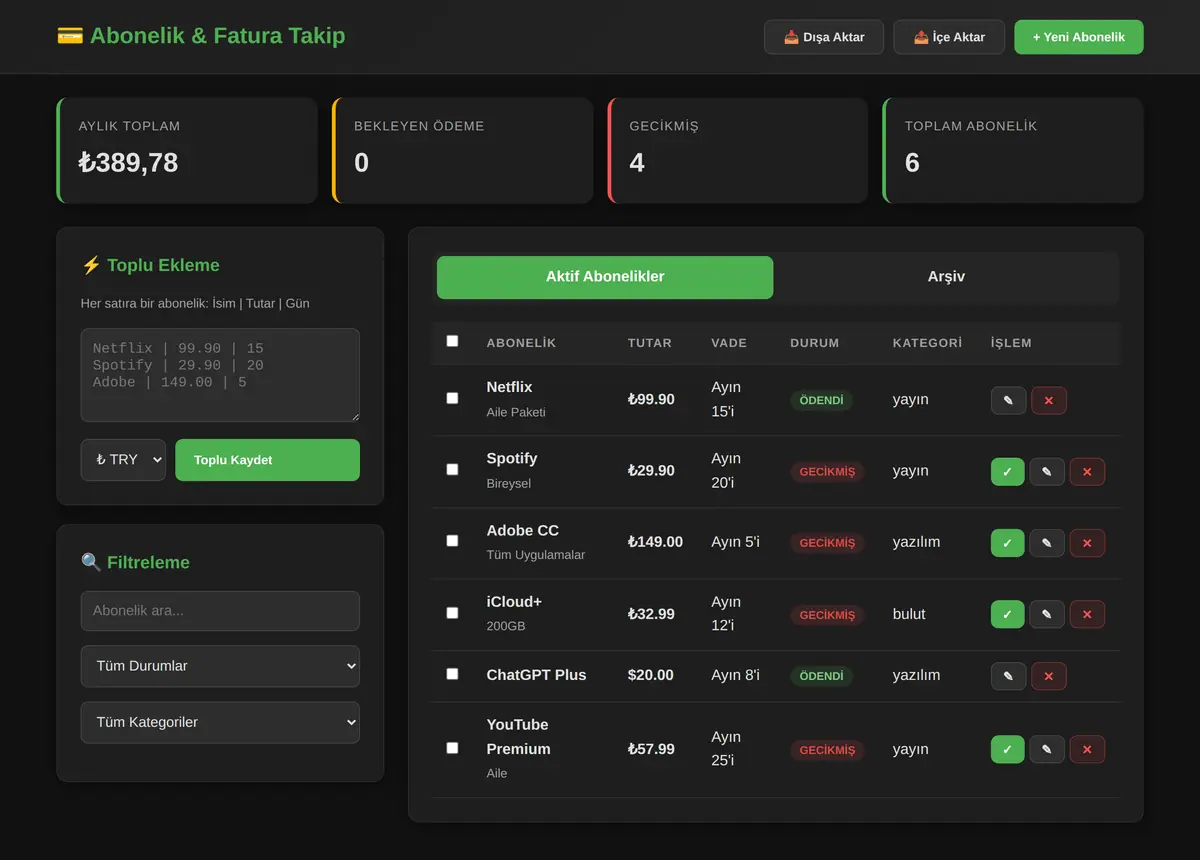This screenshot has width=1200, height=860.
Task: Click the AYLIK TOPLAM value ₺389,78
Action: tap(128, 163)
